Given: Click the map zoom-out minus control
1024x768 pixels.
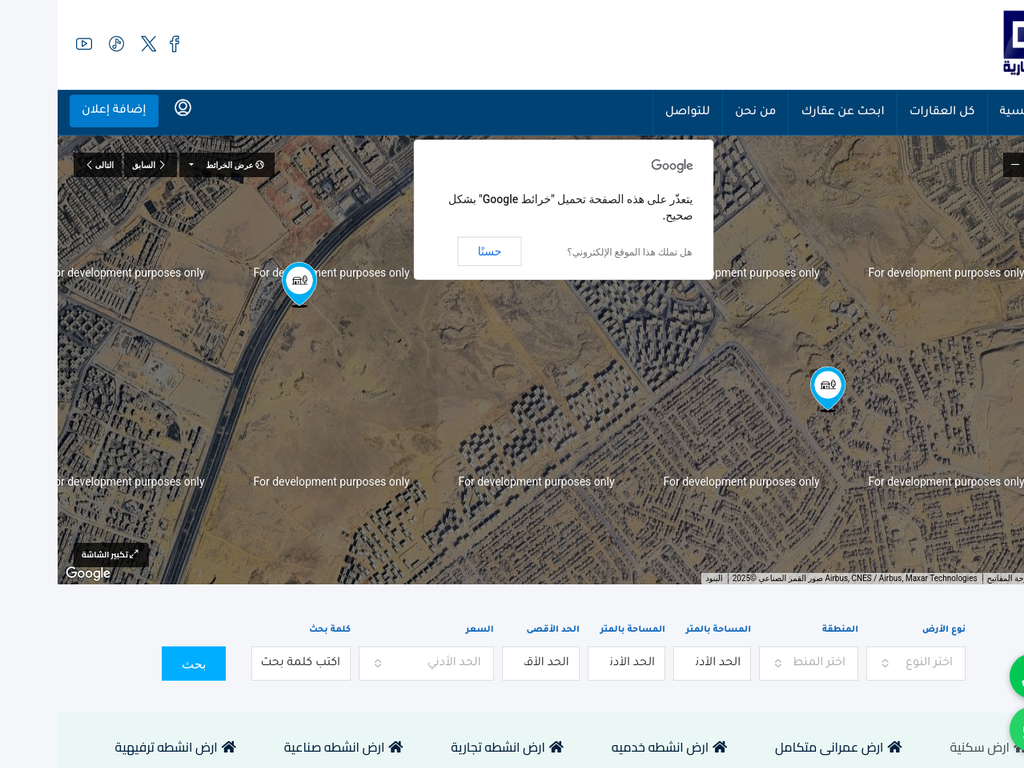Looking at the screenshot, I should click(1014, 164).
